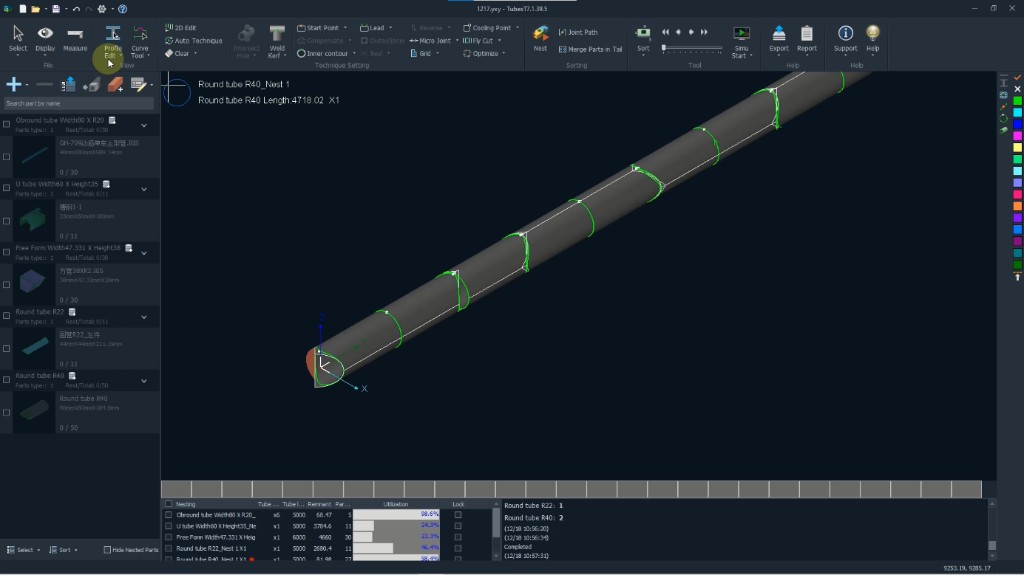Viewport: 1024px width, 575px height.
Task: Start simulation with Simu Start
Action: [x=741, y=42]
